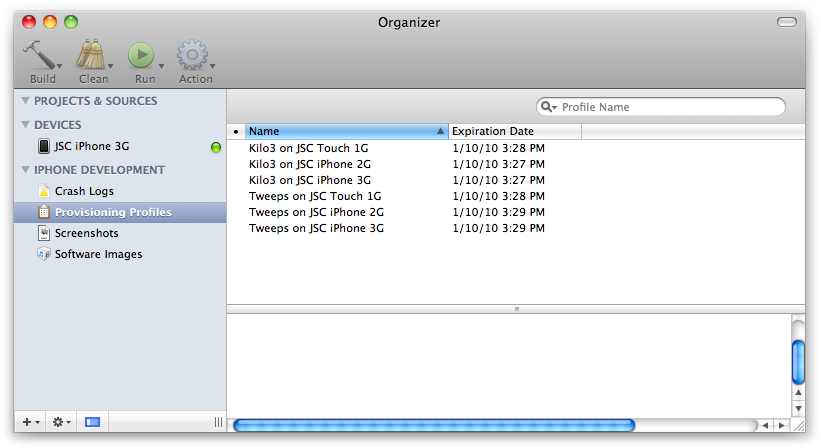Image resolution: width=821 pixels, height=448 pixels.
Task: Open Software Images in sidebar
Action: [98, 254]
